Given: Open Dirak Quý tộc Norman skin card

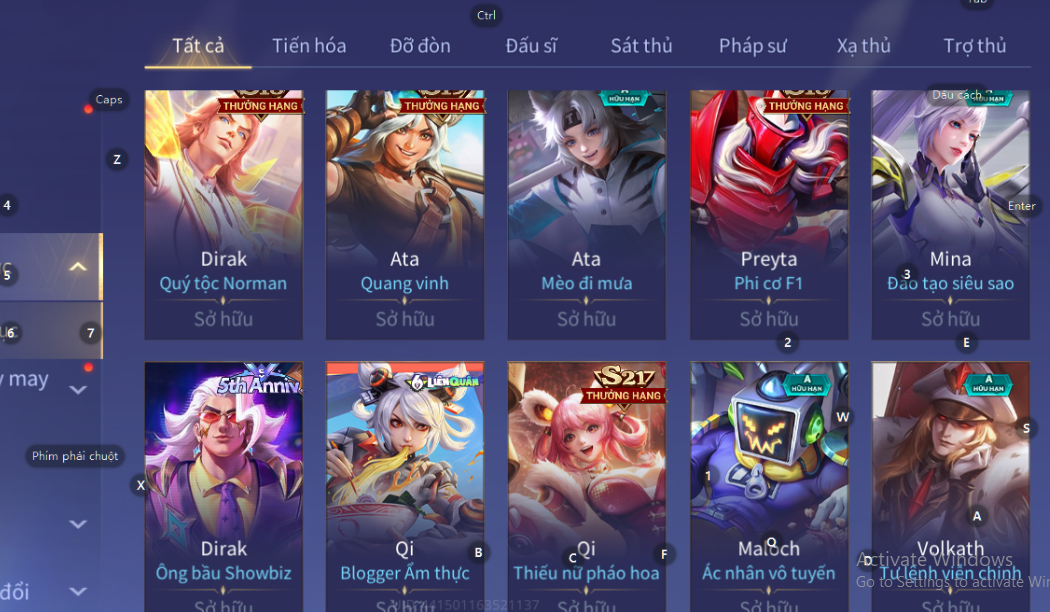Looking at the screenshot, I should pos(224,214).
